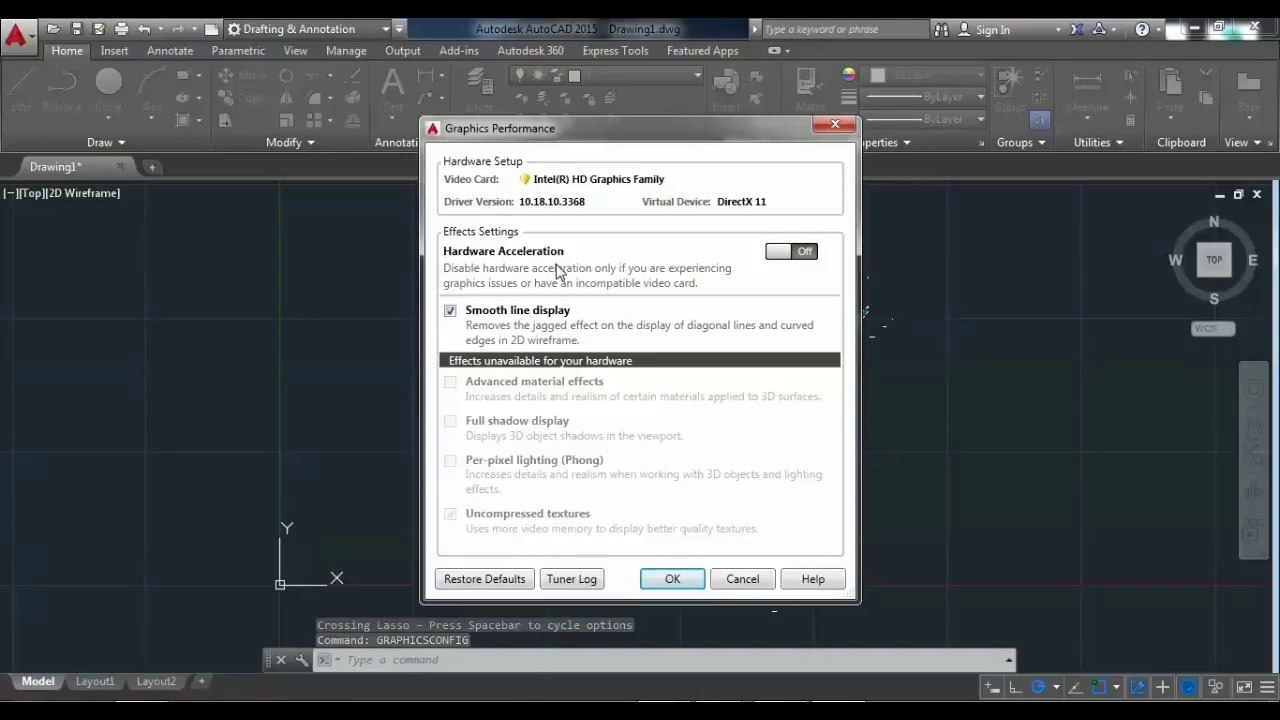This screenshot has height=720, width=1280.
Task: Click the Match Properties icon
Action: pos(809,88)
